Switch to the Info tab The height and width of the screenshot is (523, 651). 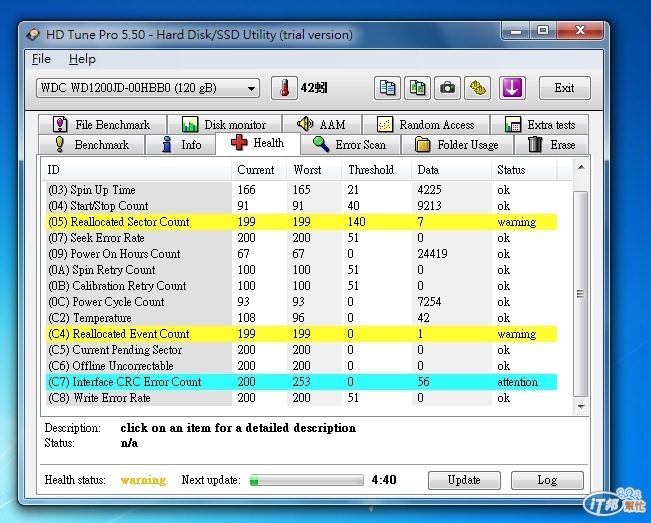pos(181,144)
